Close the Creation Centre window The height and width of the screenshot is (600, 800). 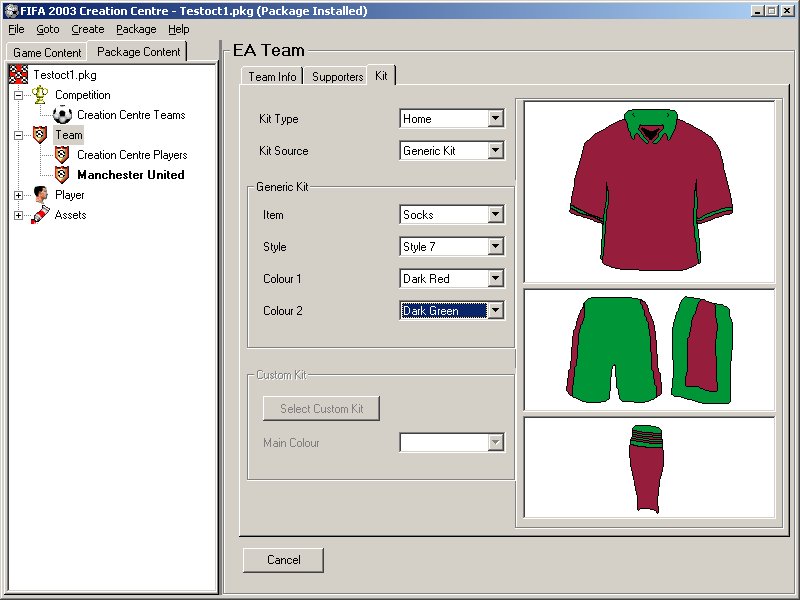click(x=788, y=11)
